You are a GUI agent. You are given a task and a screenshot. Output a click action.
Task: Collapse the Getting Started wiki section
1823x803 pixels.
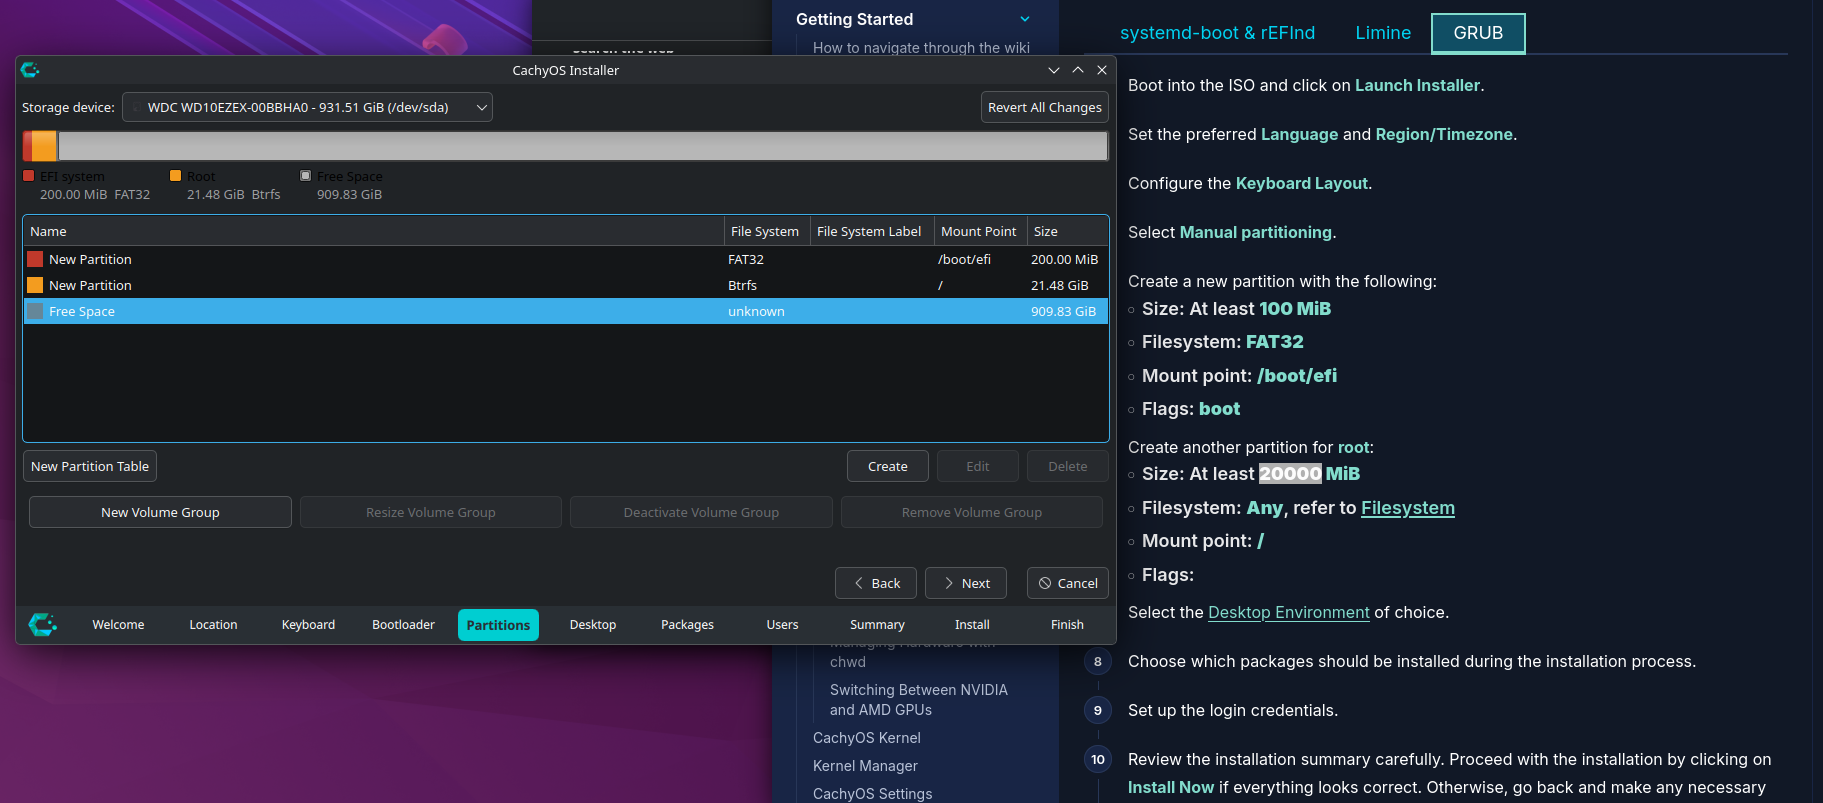[x=1024, y=19]
